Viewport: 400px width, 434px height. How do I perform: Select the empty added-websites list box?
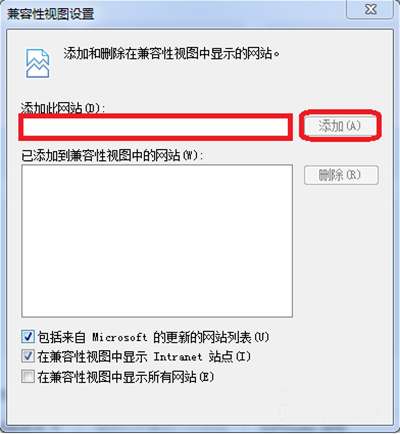[x=157, y=241]
